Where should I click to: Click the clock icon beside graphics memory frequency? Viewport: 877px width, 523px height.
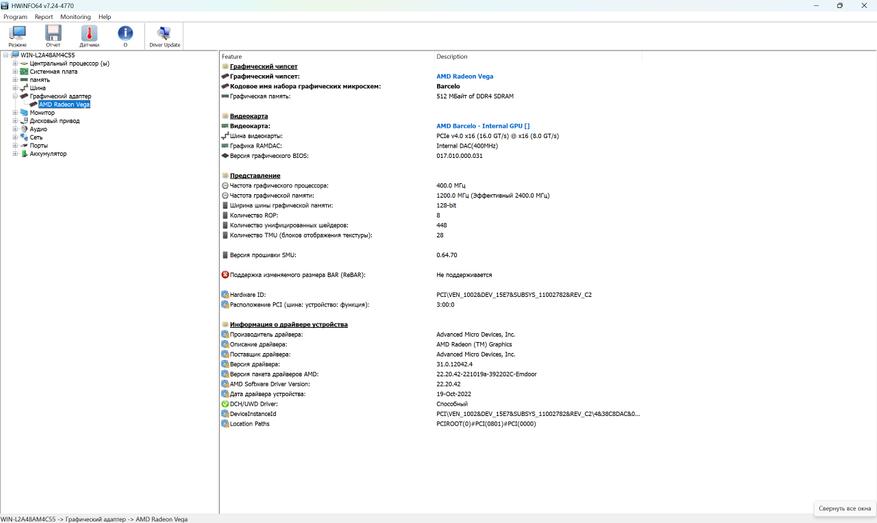point(225,196)
